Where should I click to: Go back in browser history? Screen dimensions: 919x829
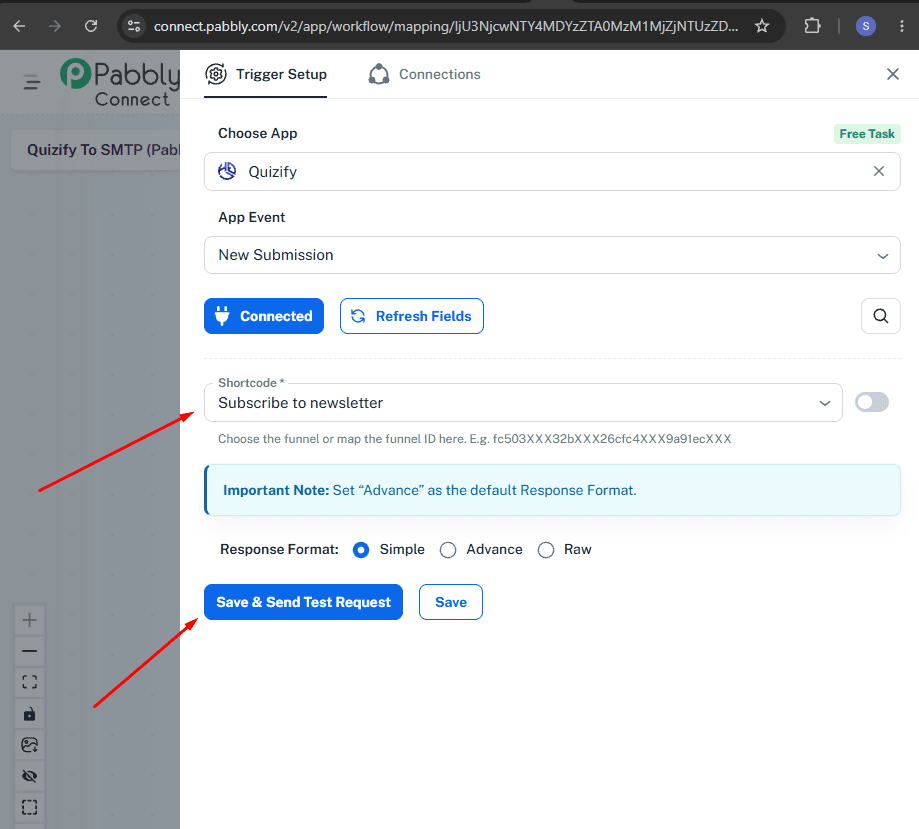point(19,26)
